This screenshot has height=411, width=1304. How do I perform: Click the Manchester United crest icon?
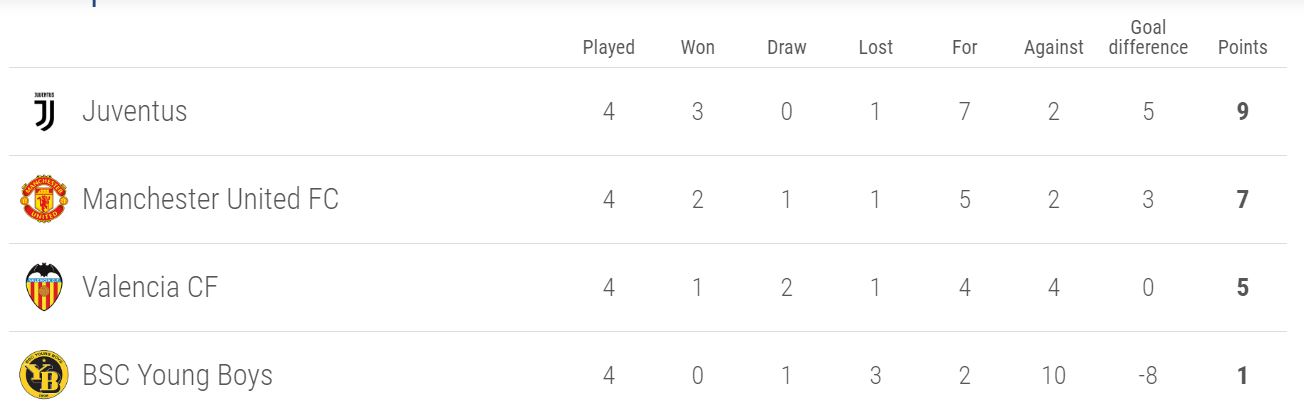coord(44,199)
